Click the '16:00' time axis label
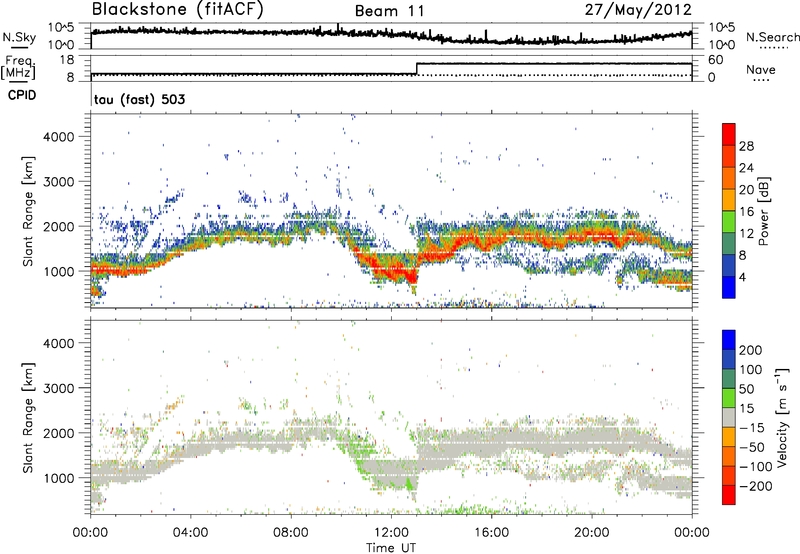800x554 pixels. pos(491,533)
